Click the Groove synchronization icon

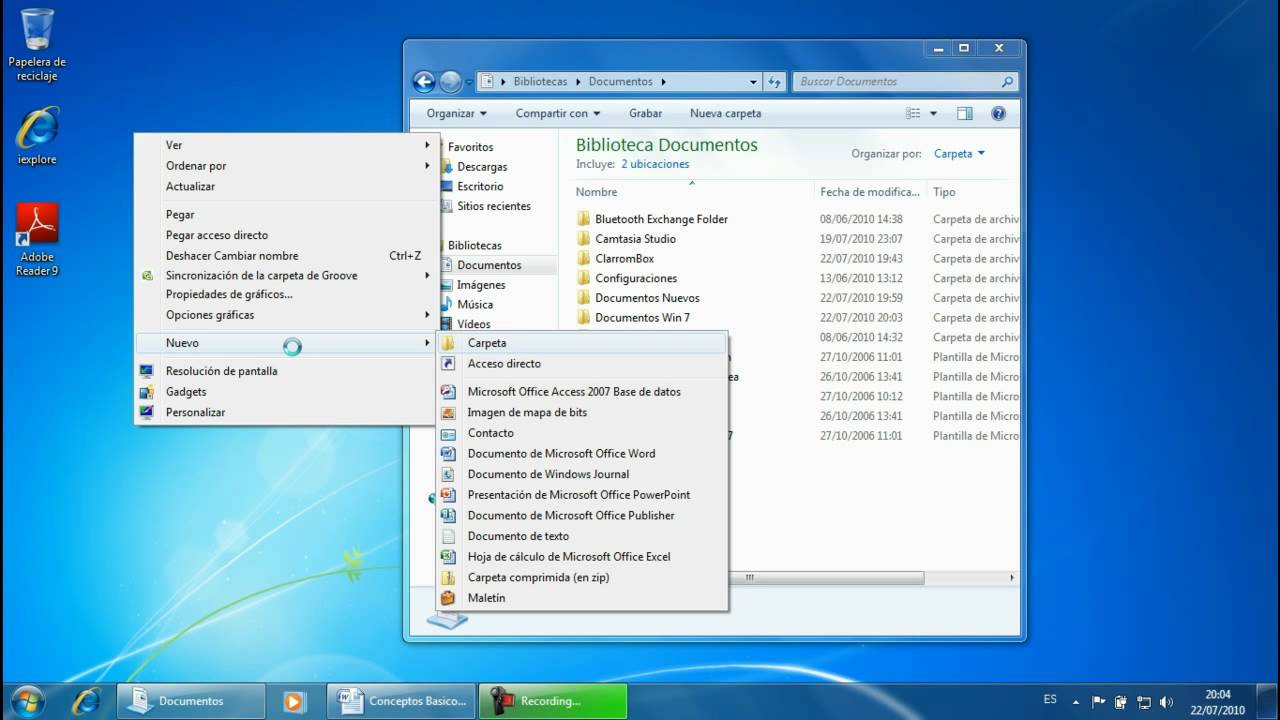click(148, 276)
